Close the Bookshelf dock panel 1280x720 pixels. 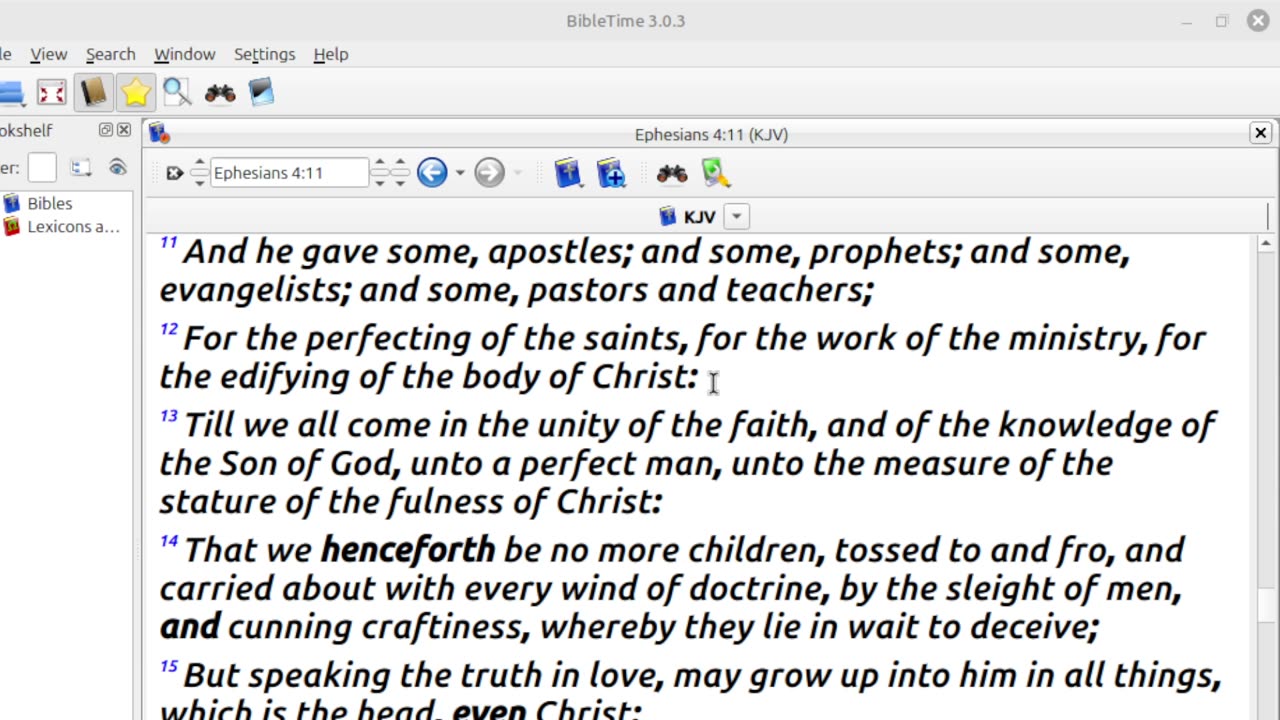click(x=124, y=130)
